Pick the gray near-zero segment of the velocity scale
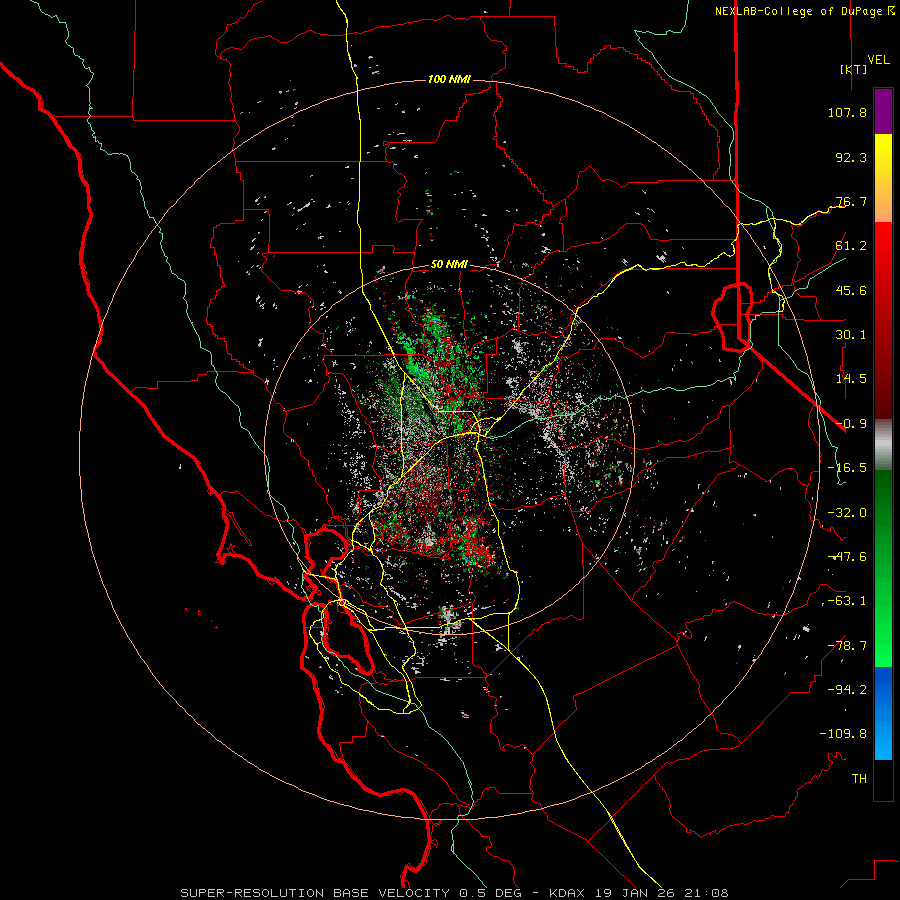This screenshot has height=900, width=900. (x=883, y=445)
